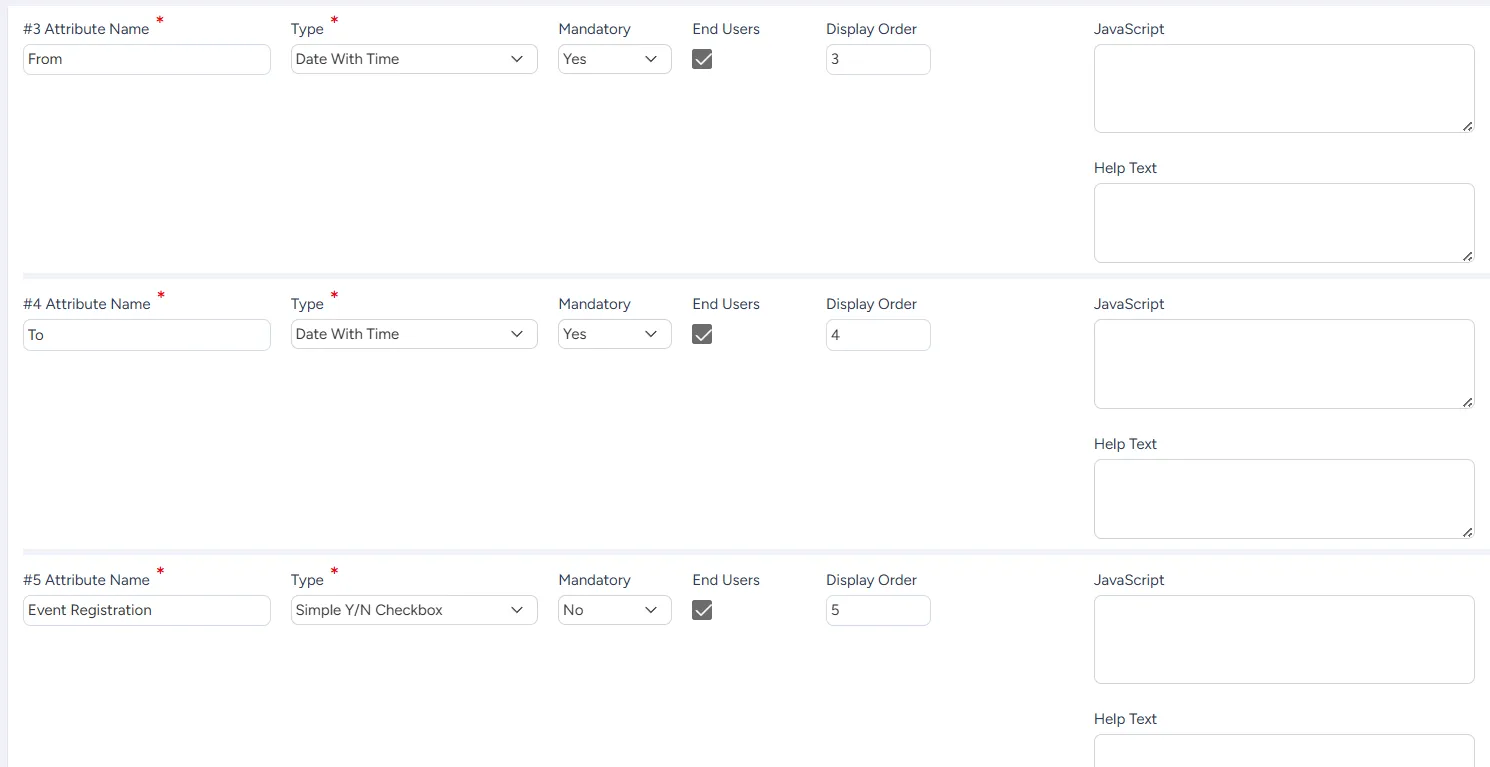The width and height of the screenshot is (1490, 767).
Task: Click Help Text area for attribute #4
Action: click(x=1284, y=499)
